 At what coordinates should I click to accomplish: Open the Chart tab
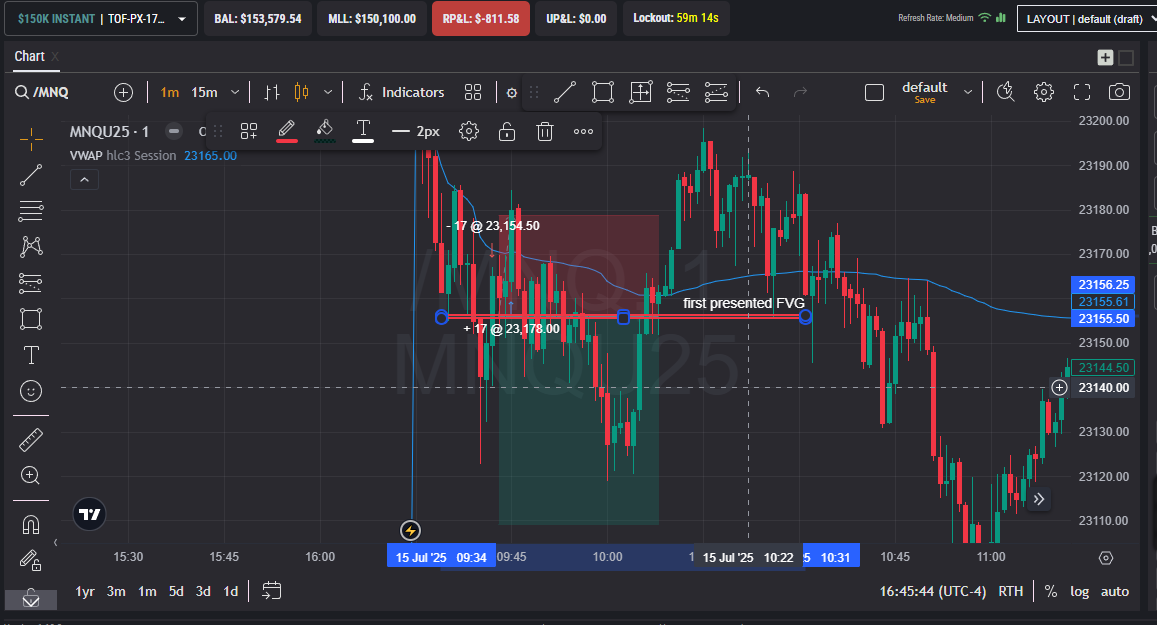click(30, 56)
